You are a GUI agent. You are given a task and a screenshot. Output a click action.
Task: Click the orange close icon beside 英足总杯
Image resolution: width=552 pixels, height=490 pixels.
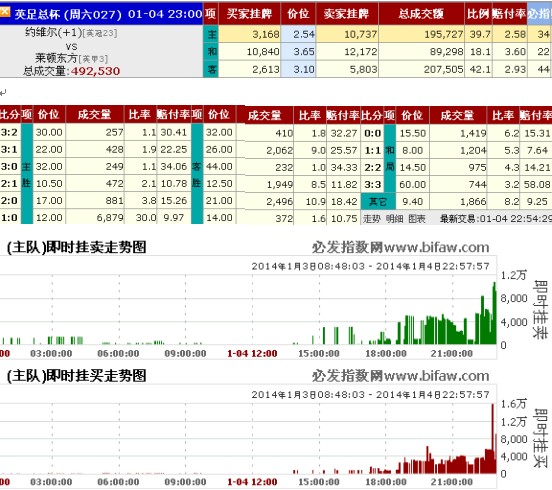tap(5, 13)
